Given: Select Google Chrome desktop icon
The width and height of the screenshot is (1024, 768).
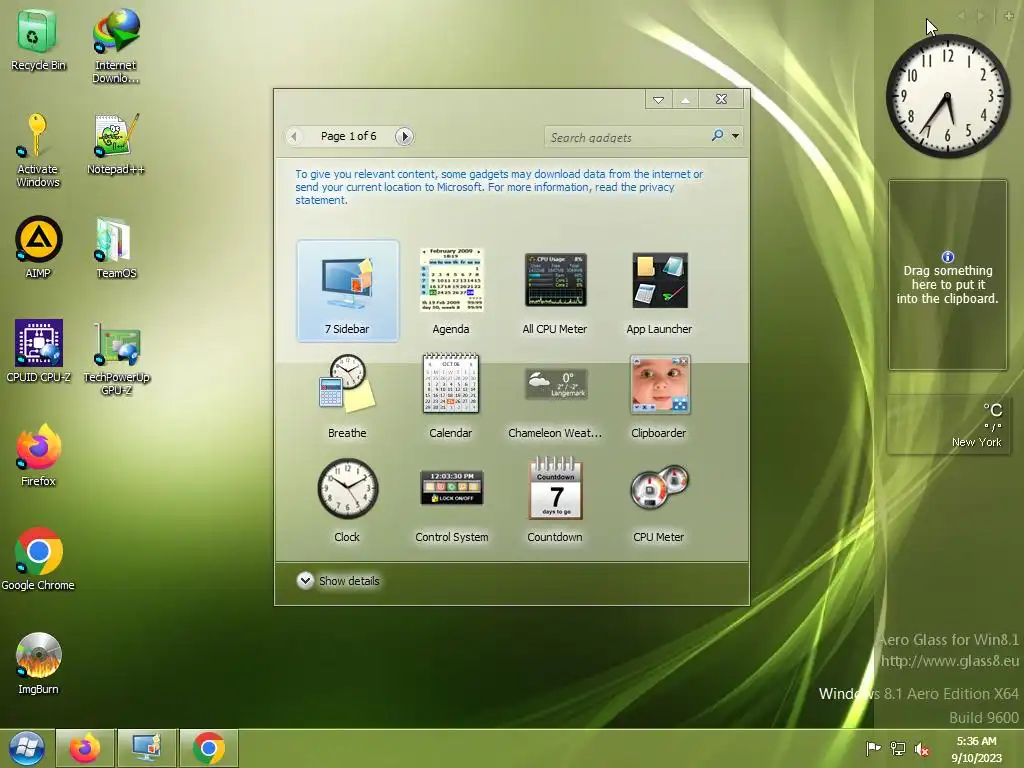Looking at the screenshot, I should [x=38, y=559].
